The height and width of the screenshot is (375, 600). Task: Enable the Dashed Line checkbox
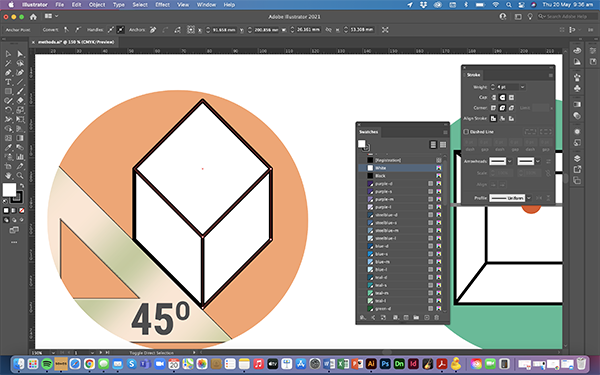pos(466,132)
